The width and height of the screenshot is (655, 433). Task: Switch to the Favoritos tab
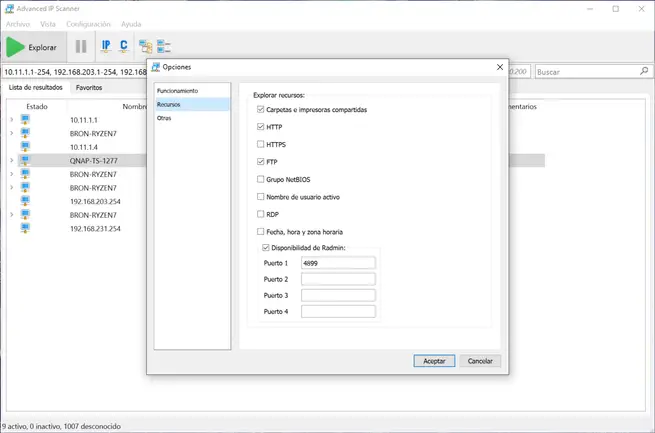89,87
